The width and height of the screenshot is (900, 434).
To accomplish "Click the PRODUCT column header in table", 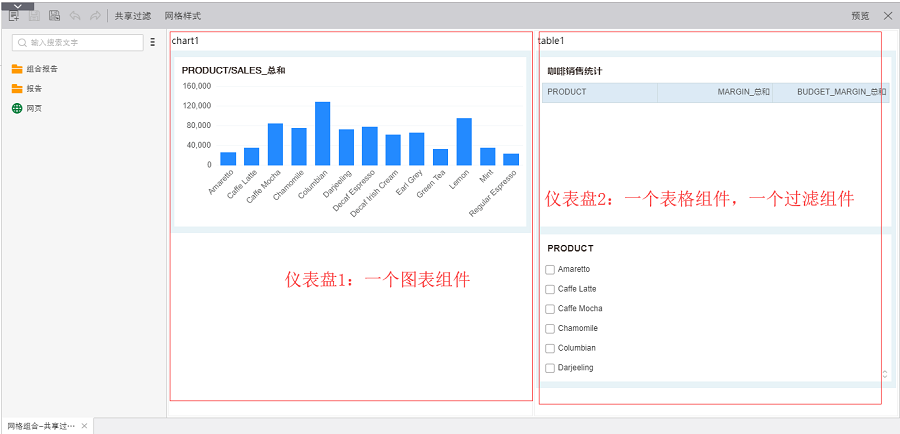I will pos(598,92).
